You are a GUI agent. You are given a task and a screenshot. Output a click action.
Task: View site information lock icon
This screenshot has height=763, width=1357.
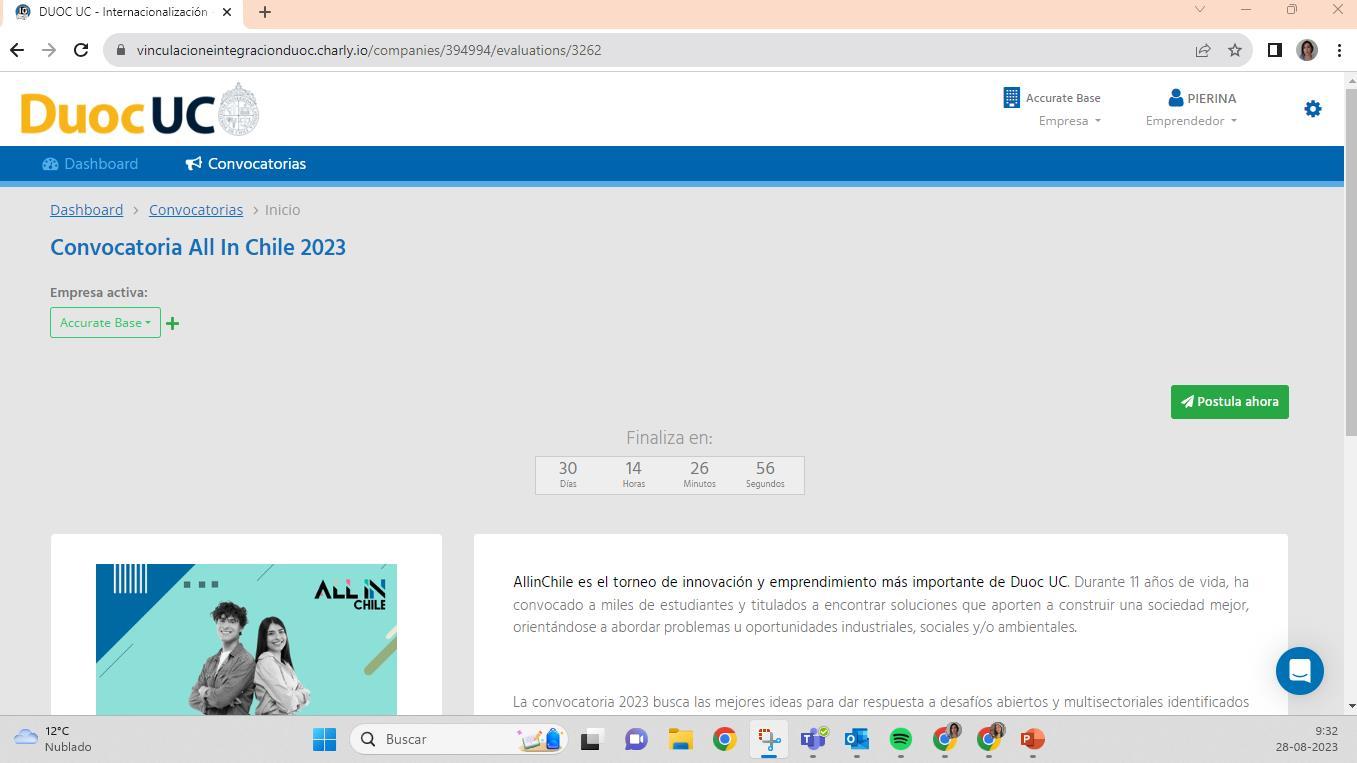120,50
